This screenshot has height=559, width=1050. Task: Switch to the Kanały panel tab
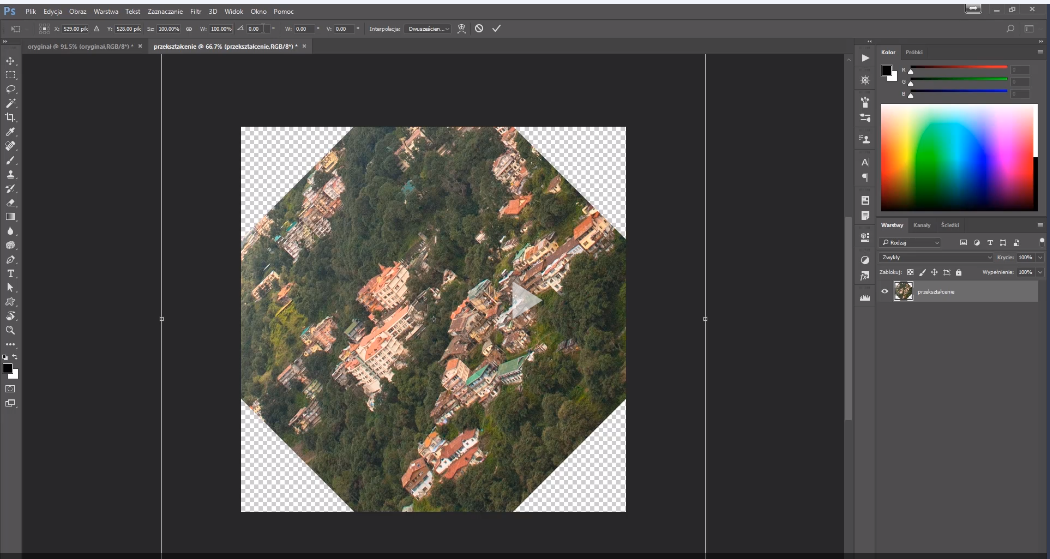pyautogui.click(x=922, y=225)
